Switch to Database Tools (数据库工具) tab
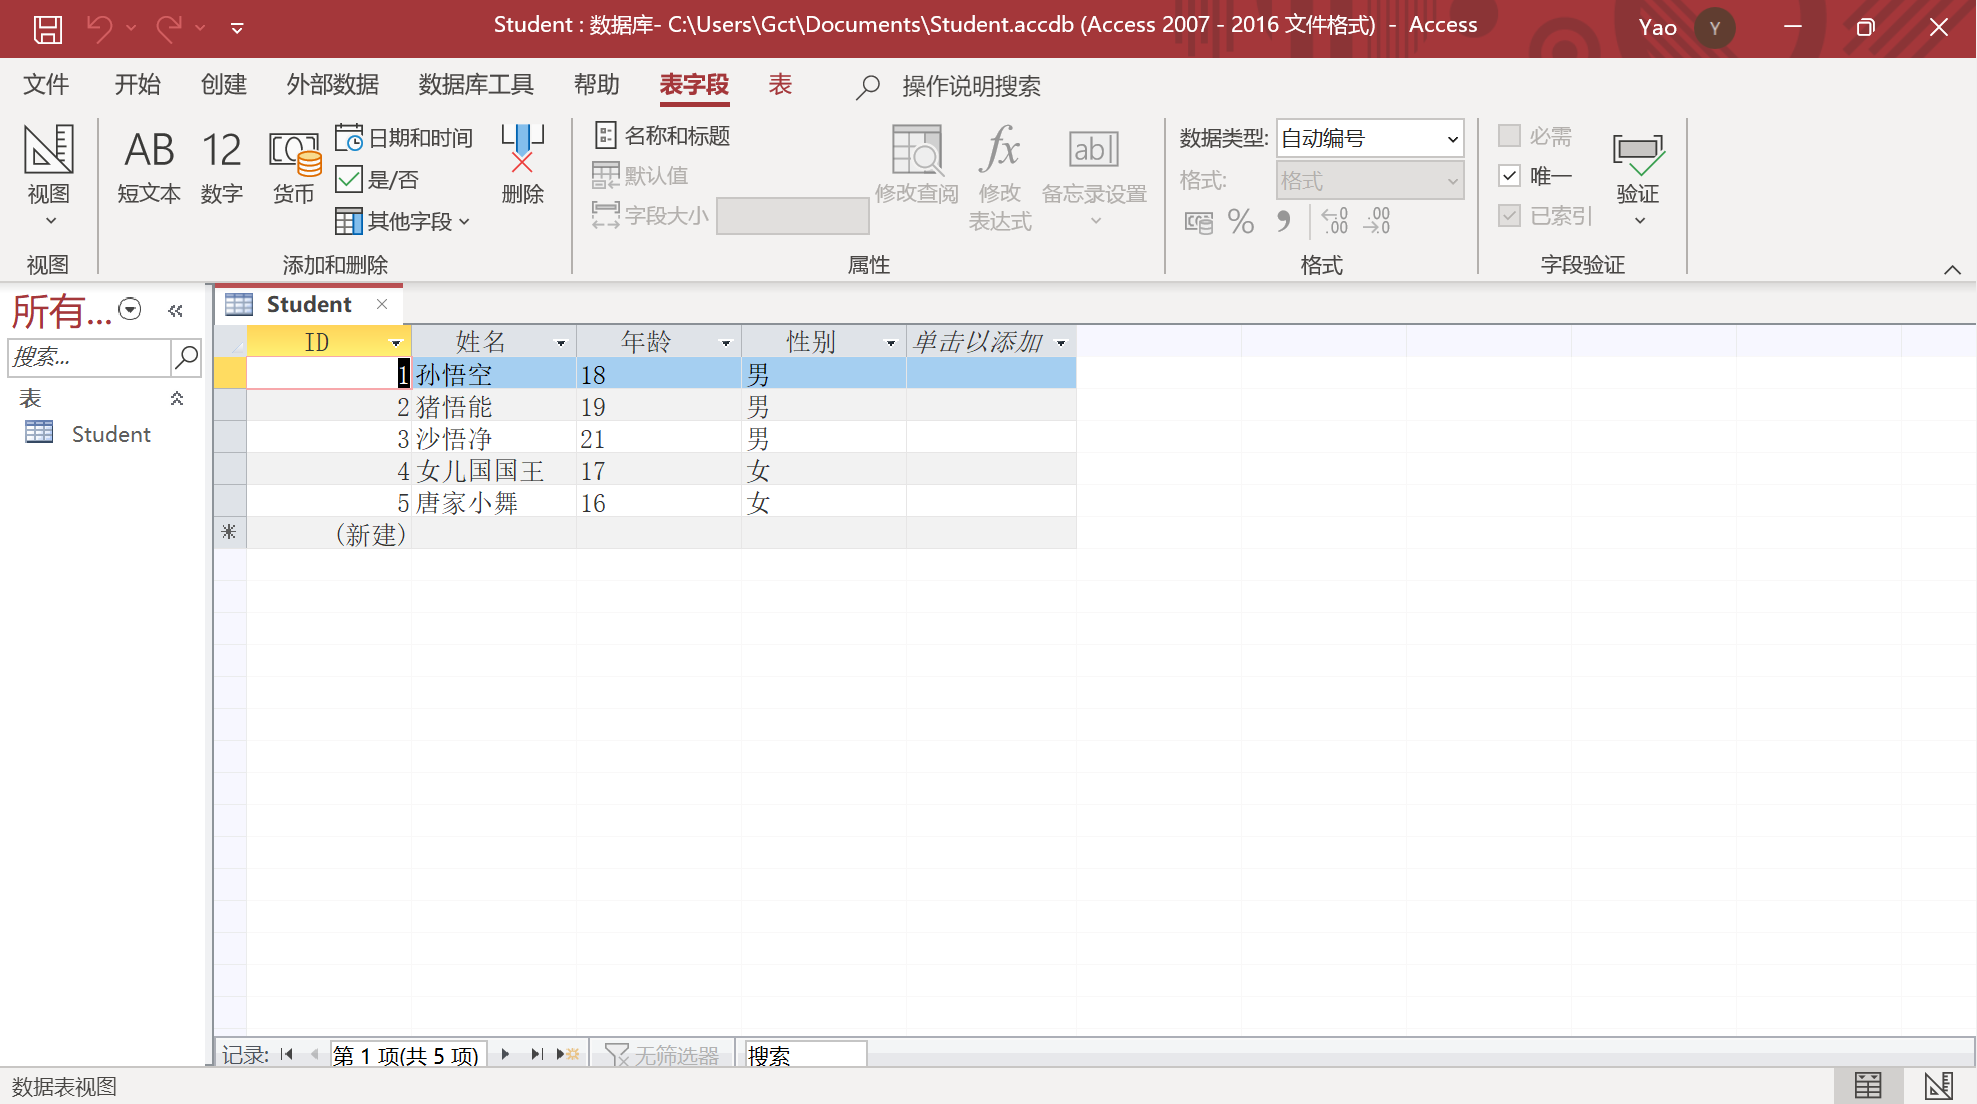The height and width of the screenshot is (1104, 1977). [476, 85]
